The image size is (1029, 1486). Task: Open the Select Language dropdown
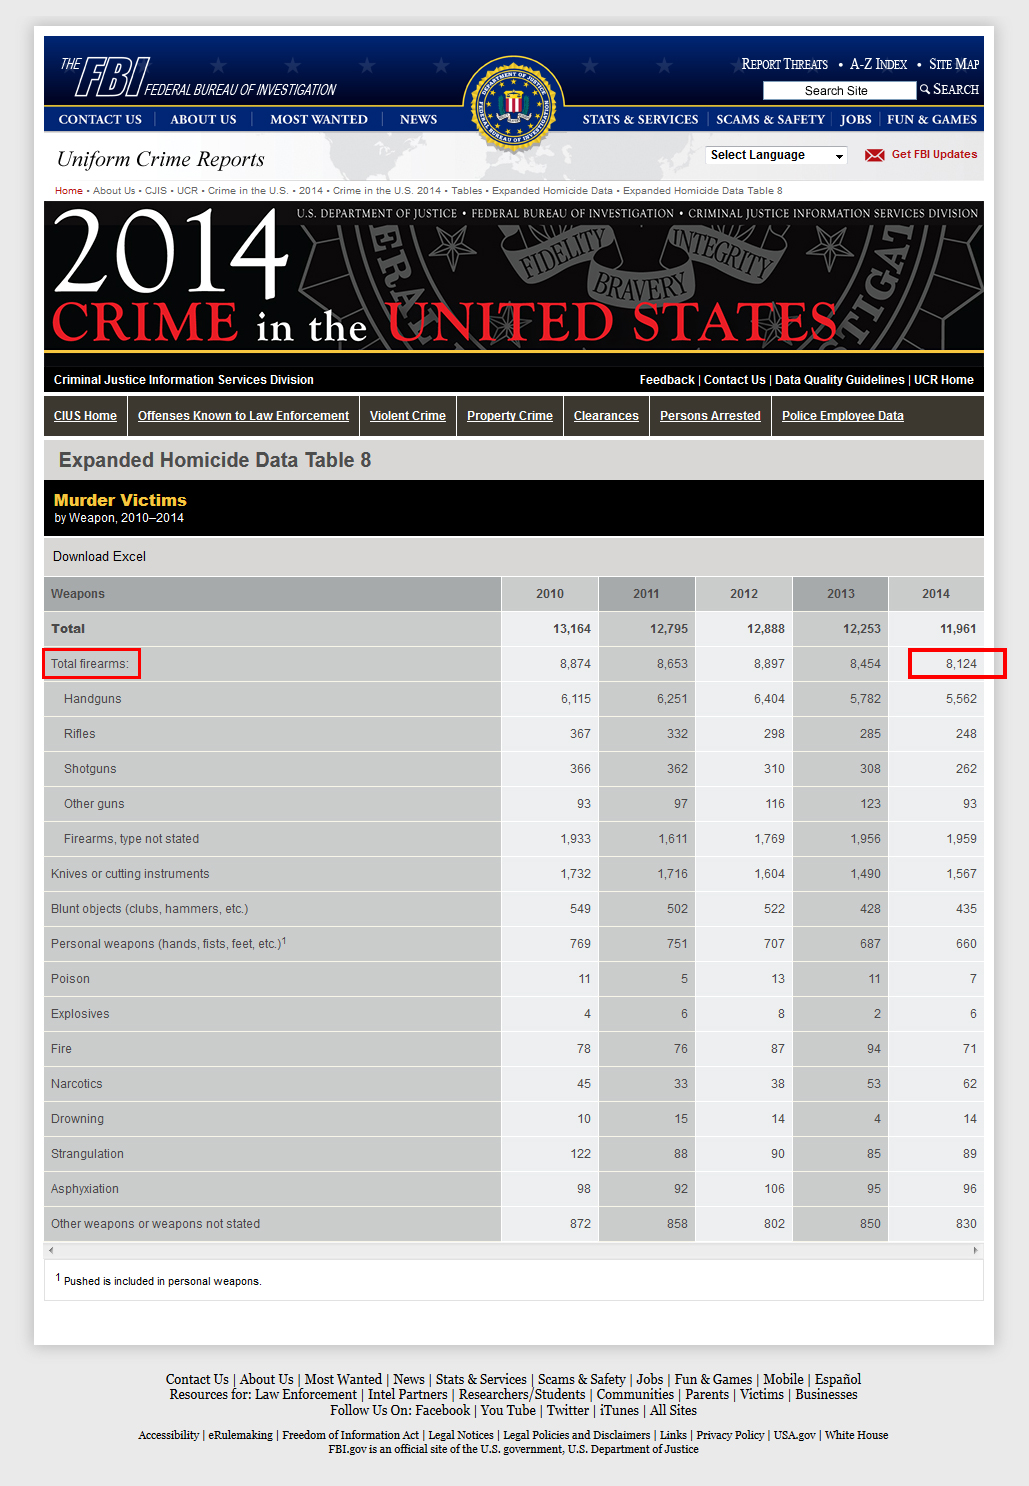click(x=776, y=155)
